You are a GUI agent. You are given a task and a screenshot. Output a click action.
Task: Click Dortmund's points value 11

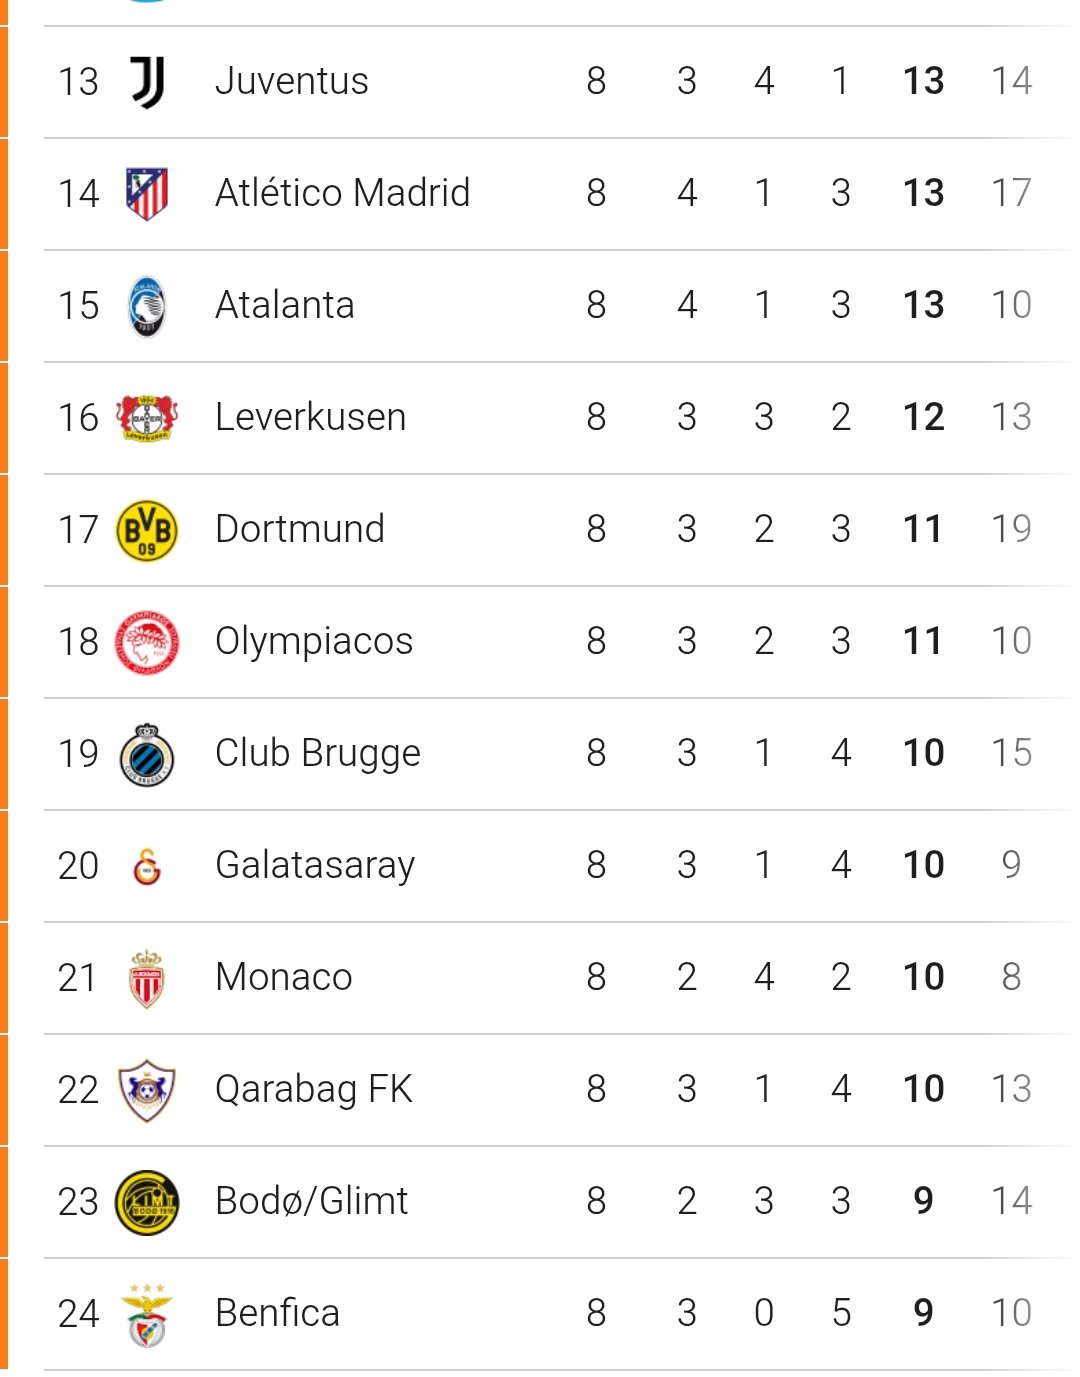[x=923, y=529]
